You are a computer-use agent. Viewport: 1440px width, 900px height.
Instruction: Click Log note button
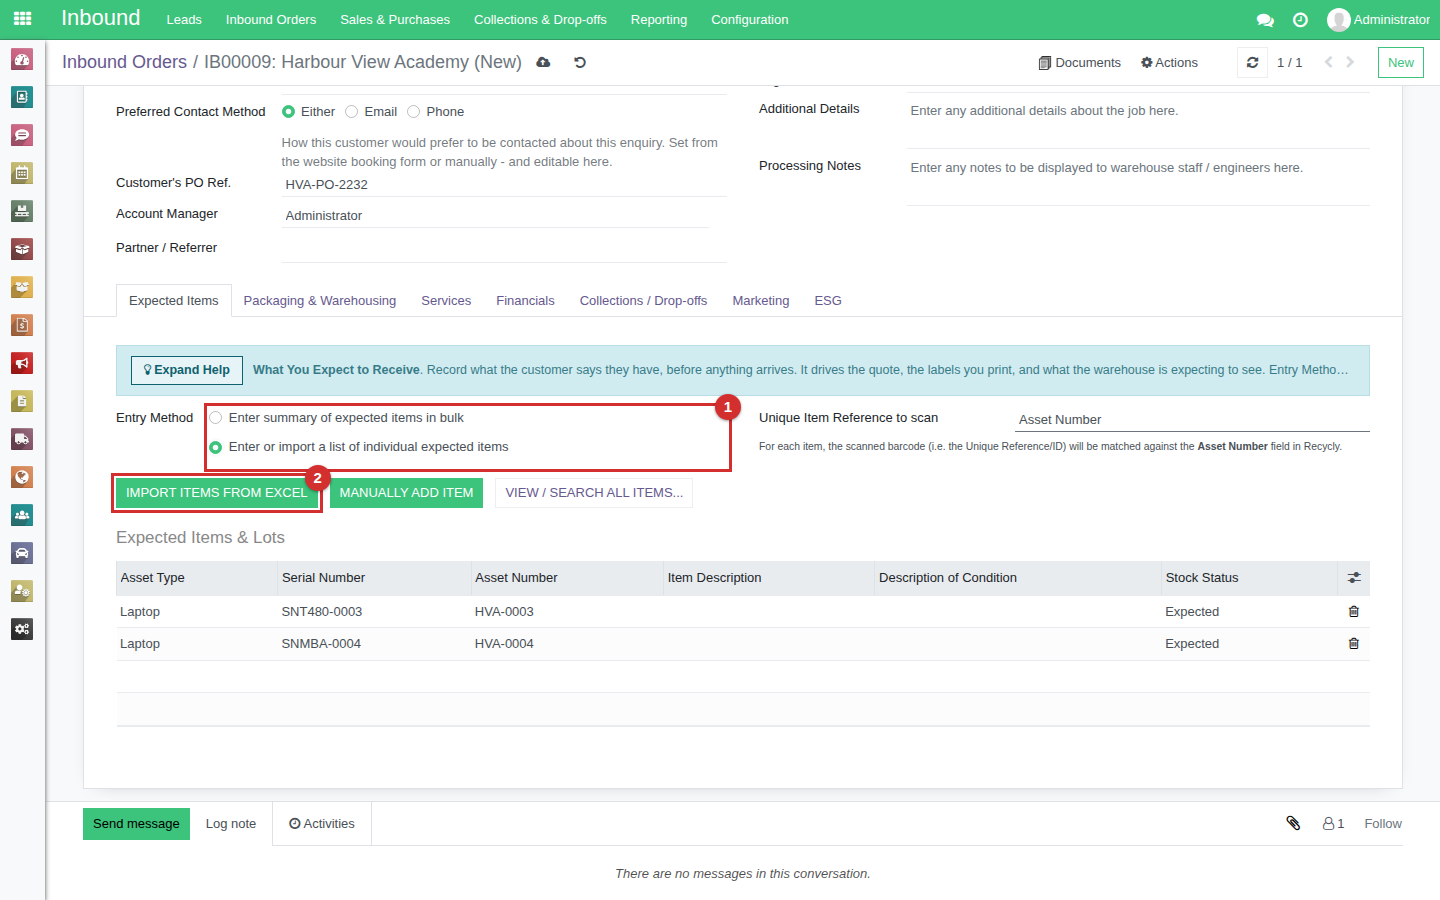point(231,824)
